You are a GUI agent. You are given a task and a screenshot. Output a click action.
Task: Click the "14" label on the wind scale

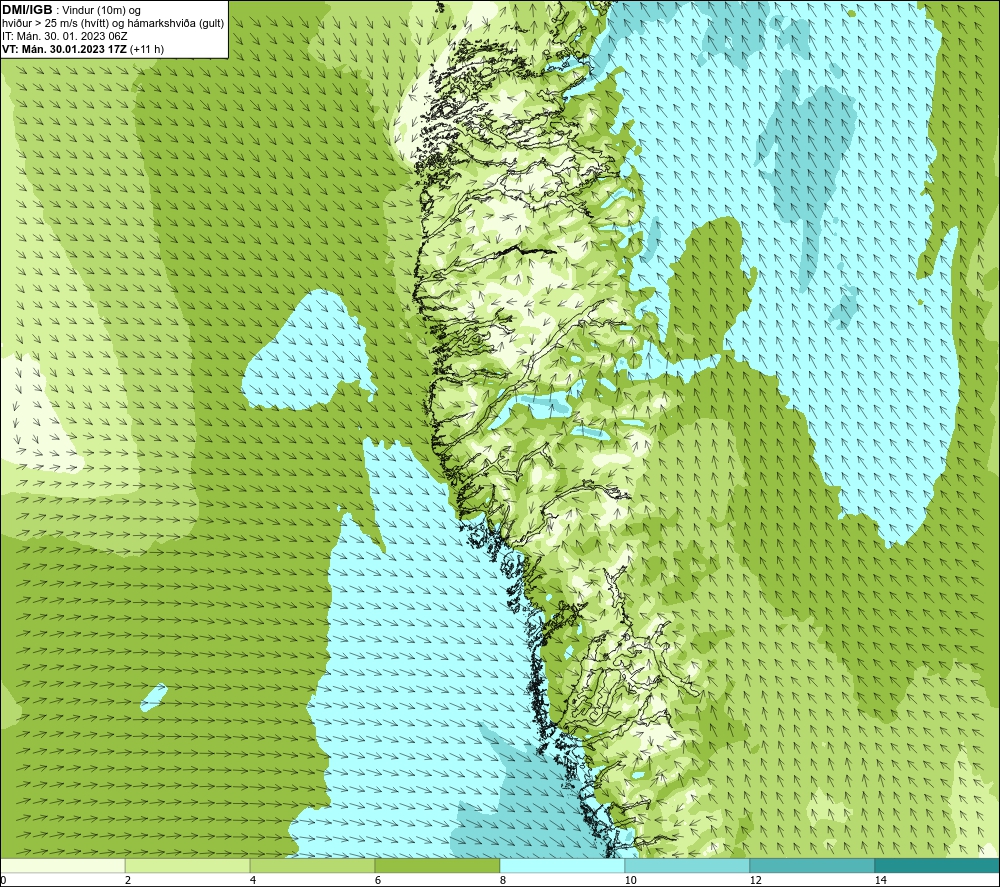[x=881, y=880]
